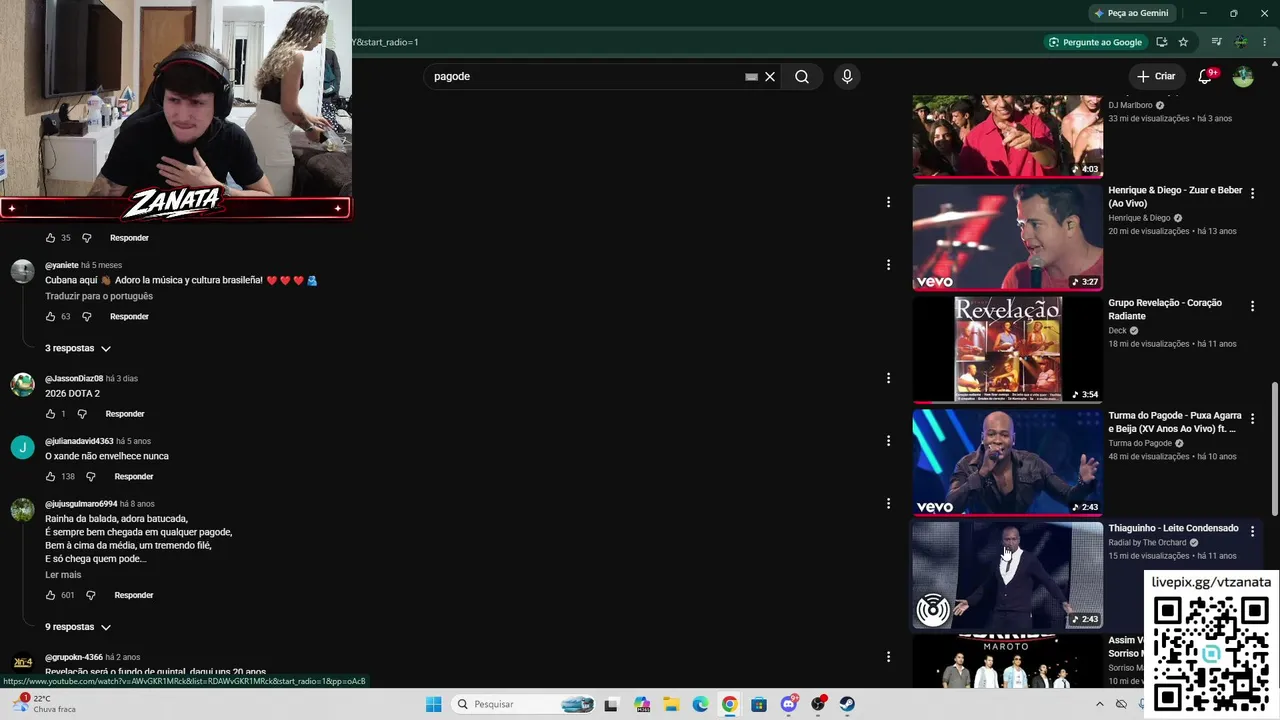Visit the Radial by The Orchard channel
The width and height of the screenshot is (1280, 720).
[x=1147, y=543]
